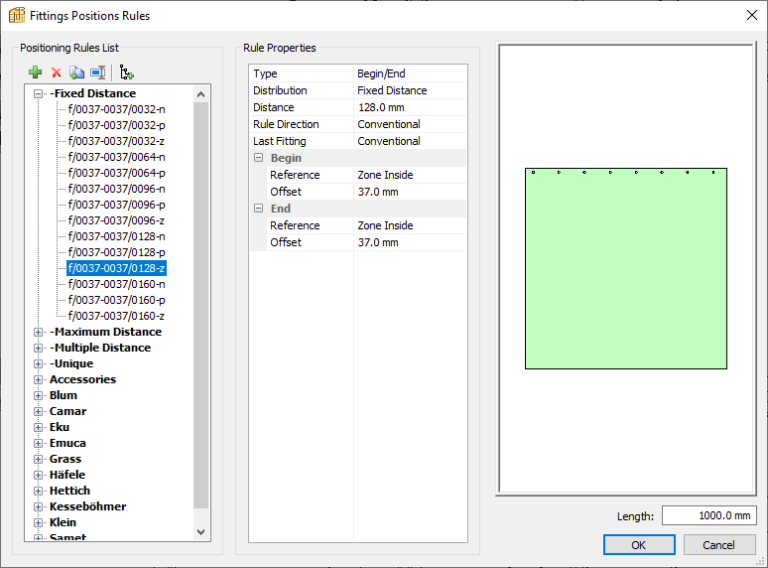Expand the Hettich folder node
Screen dimensions: 768x568
click(x=38, y=491)
